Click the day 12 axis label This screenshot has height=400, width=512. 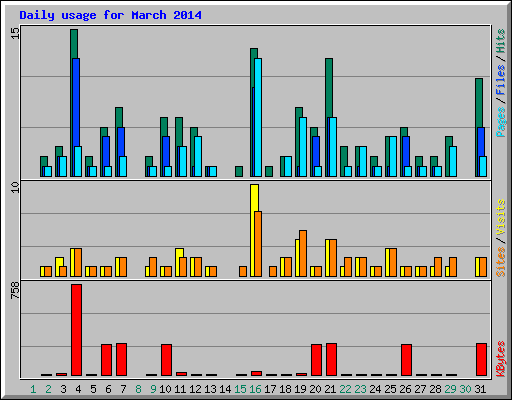click(x=195, y=389)
